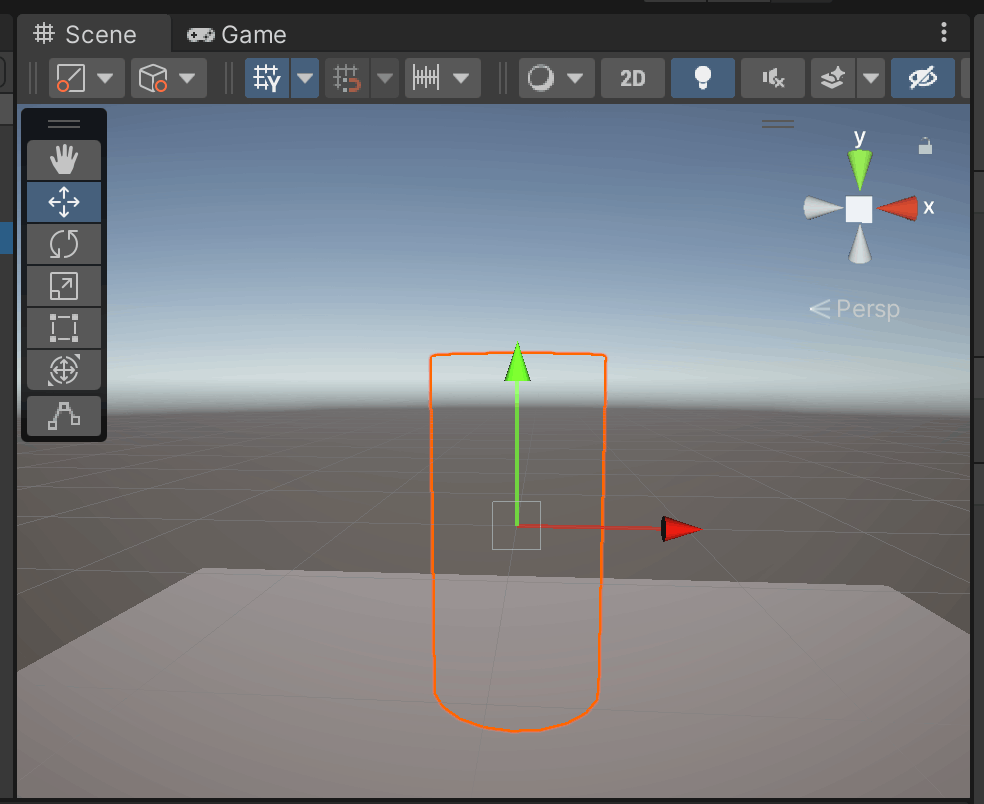Screen dimensions: 984x804
Task: Click the tool handle position (pivot) button
Action: [x=71, y=78]
